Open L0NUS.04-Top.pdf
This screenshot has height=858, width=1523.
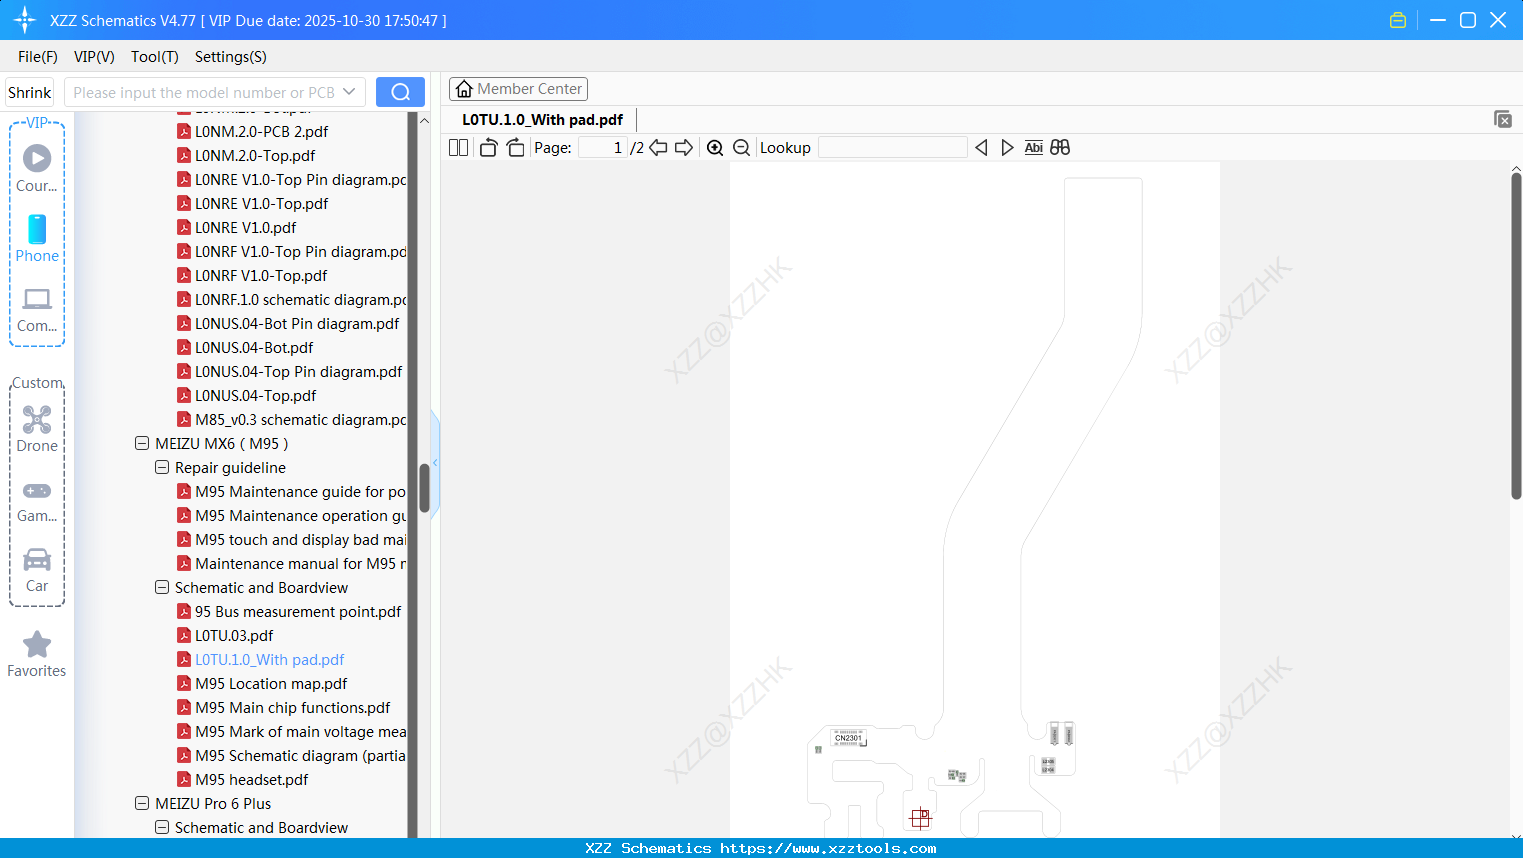tap(255, 395)
